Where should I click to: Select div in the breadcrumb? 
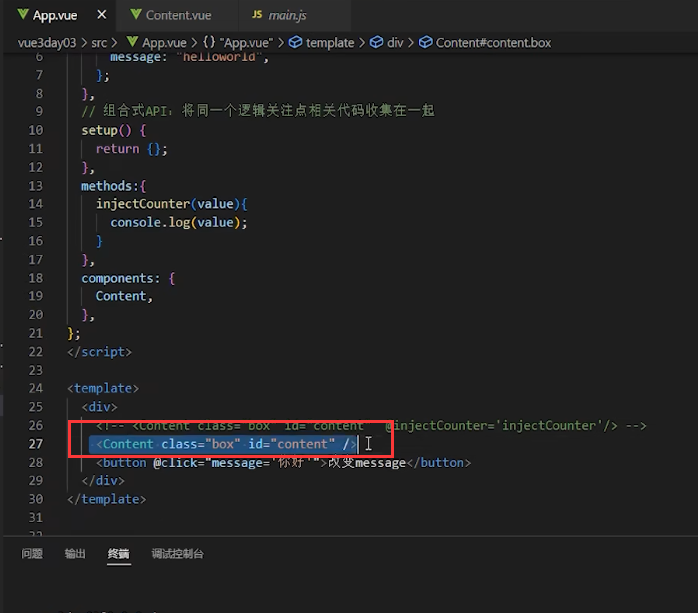(x=395, y=43)
